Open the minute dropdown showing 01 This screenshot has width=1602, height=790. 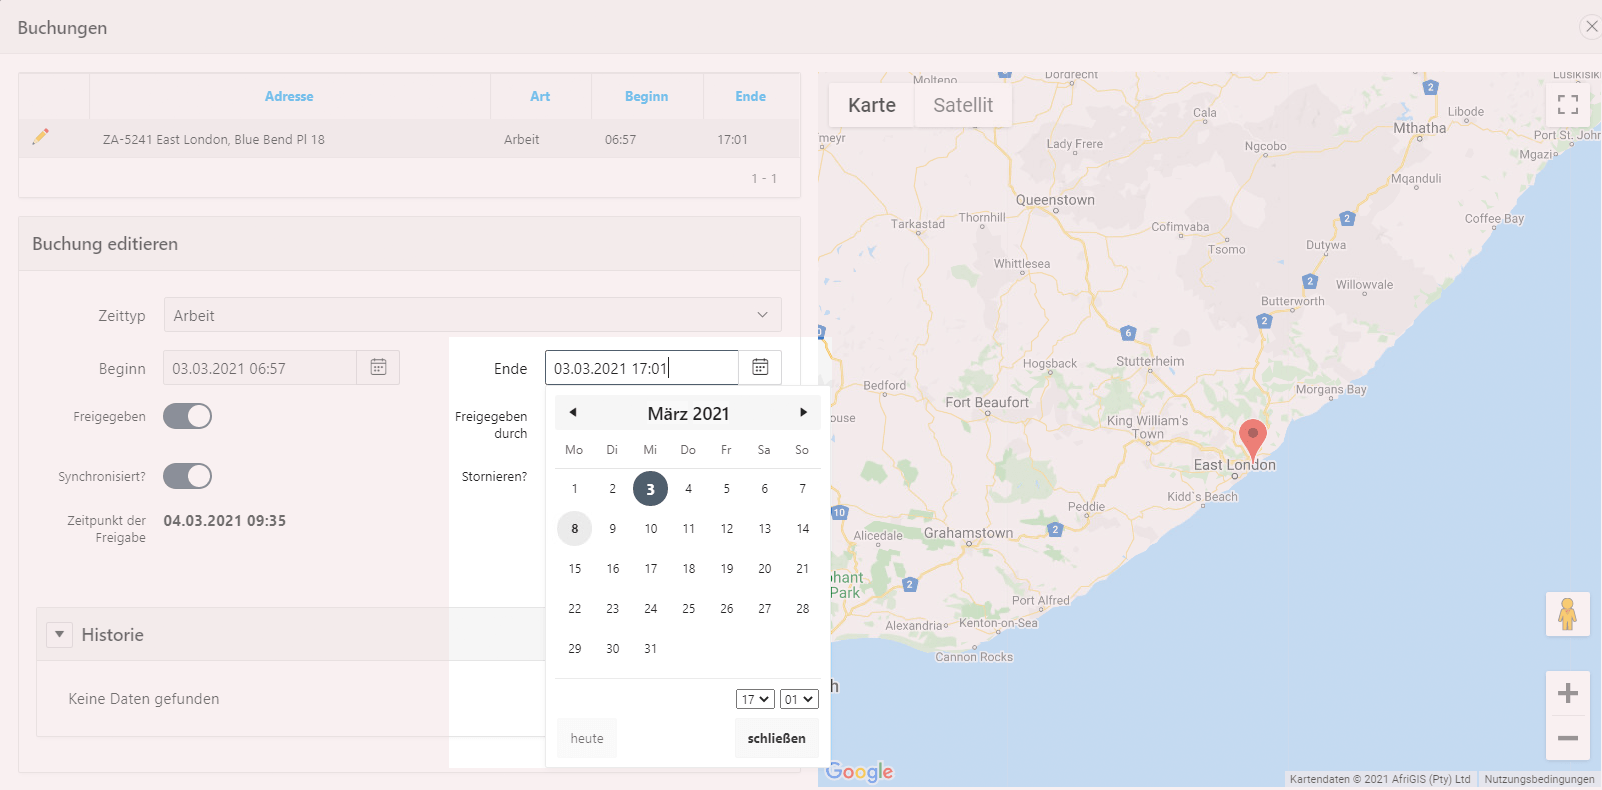[x=799, y=699]
